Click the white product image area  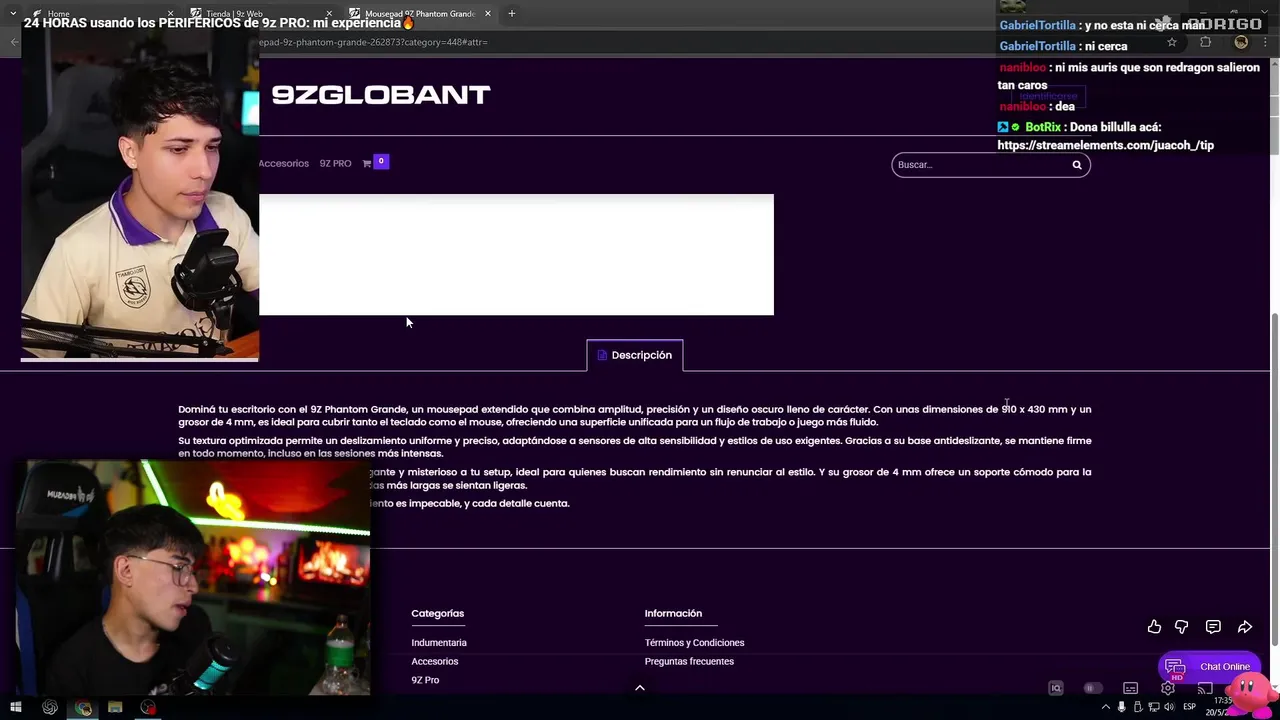click(x=516, y=255)
